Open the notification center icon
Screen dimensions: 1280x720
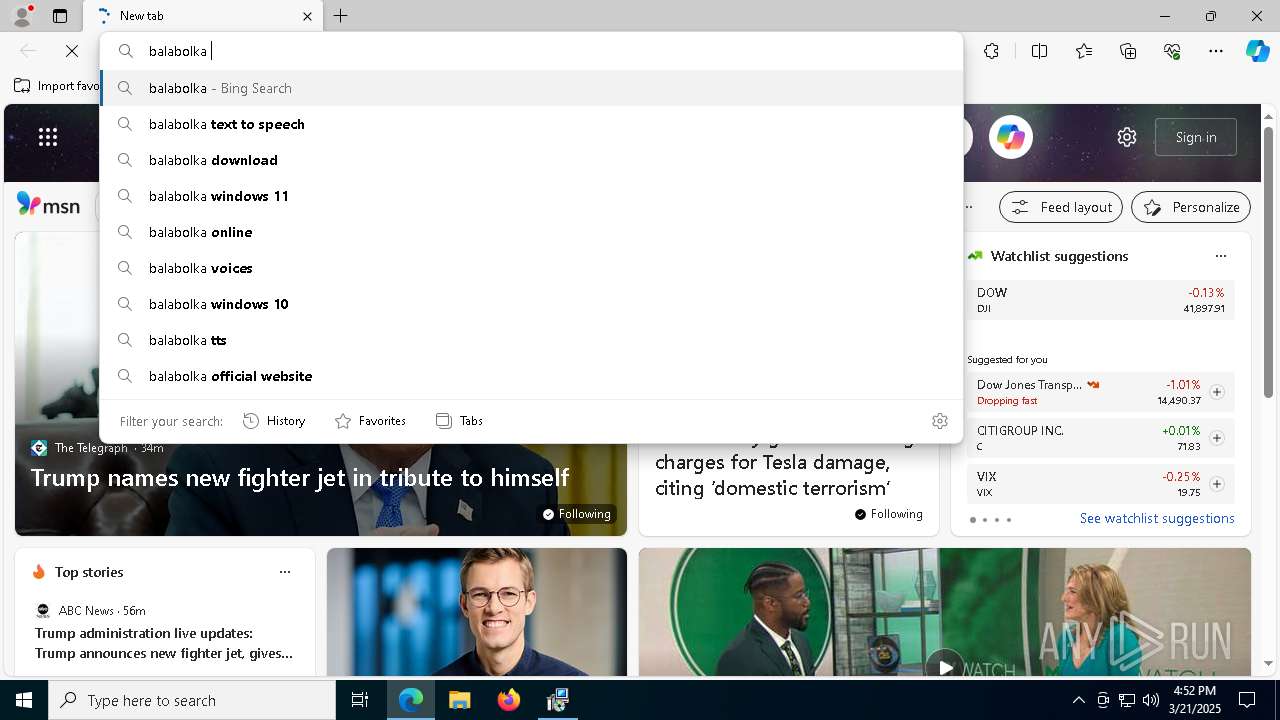[x=1247, y=700]
